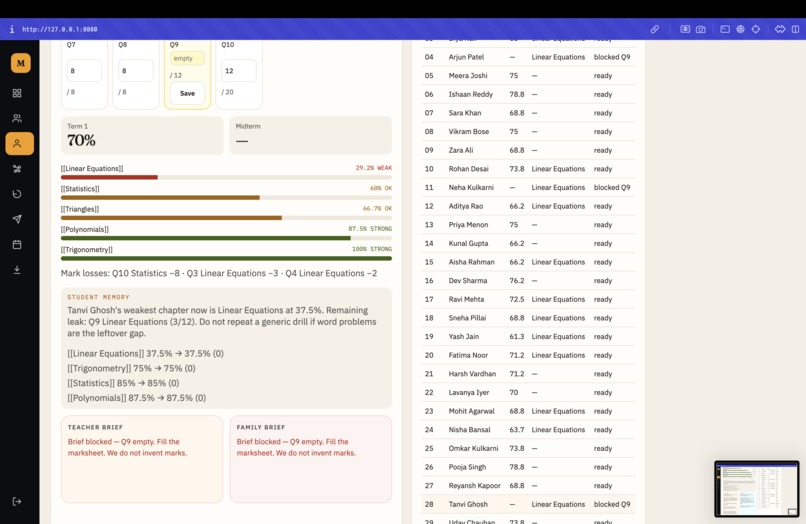
Task: Select the Arjun Patel row
Action: [x=528, y=57]
